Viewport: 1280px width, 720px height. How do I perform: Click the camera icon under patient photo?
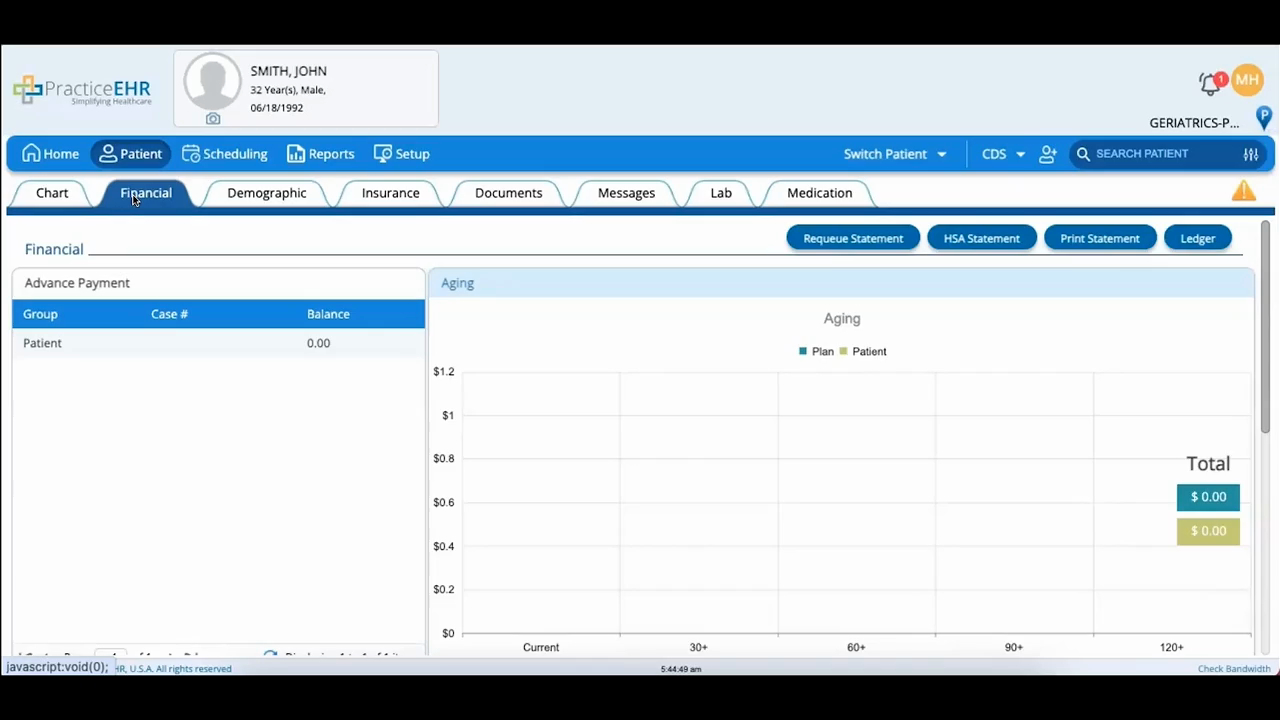213,119
